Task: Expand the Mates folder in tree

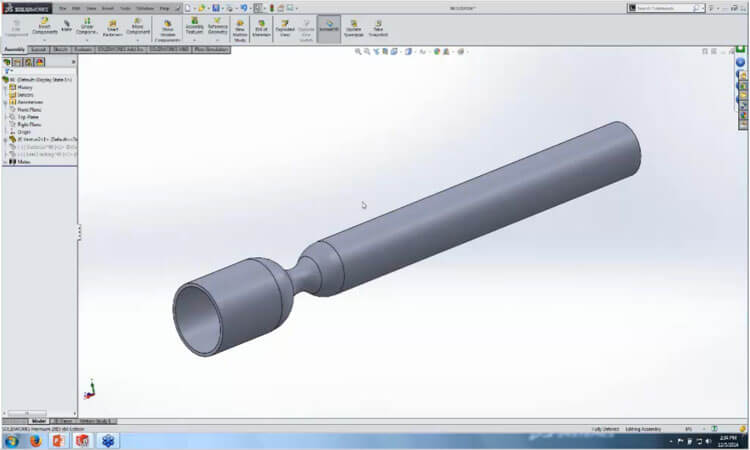Action: click(x=6, y=161)
